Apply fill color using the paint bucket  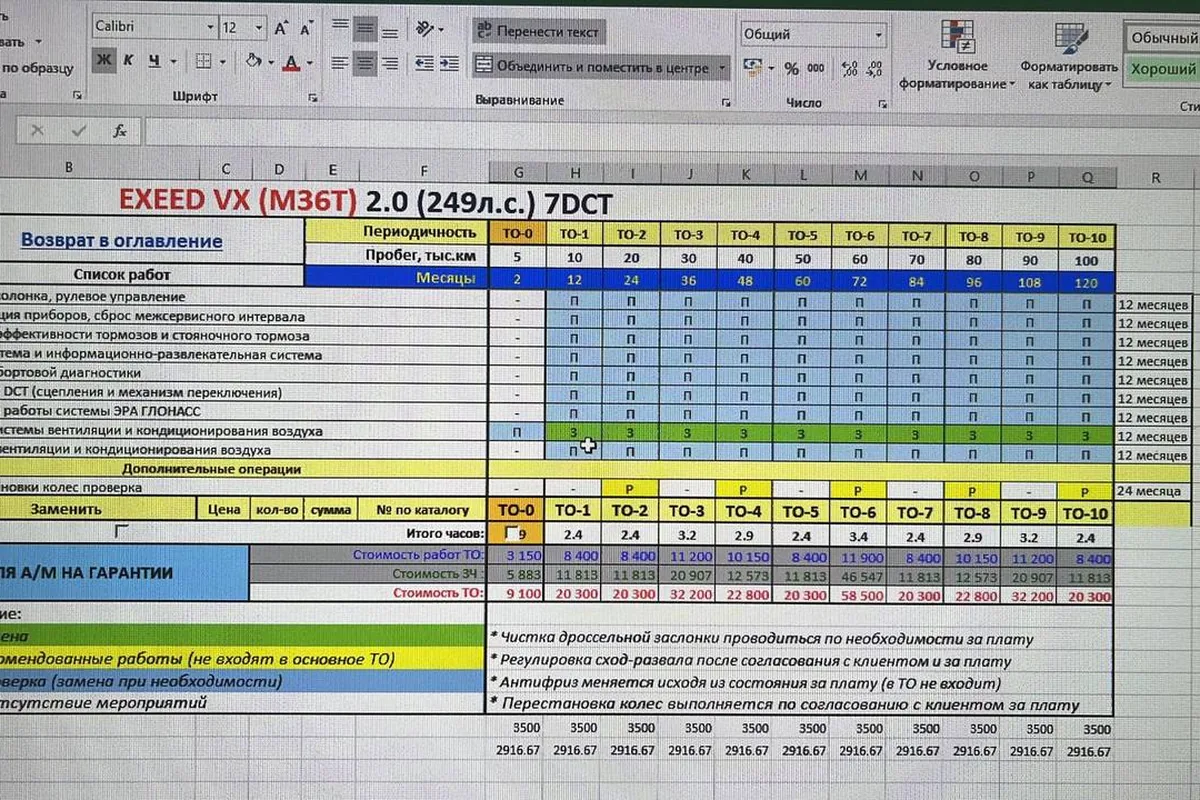pyautogui.click(x=253, y=61)
